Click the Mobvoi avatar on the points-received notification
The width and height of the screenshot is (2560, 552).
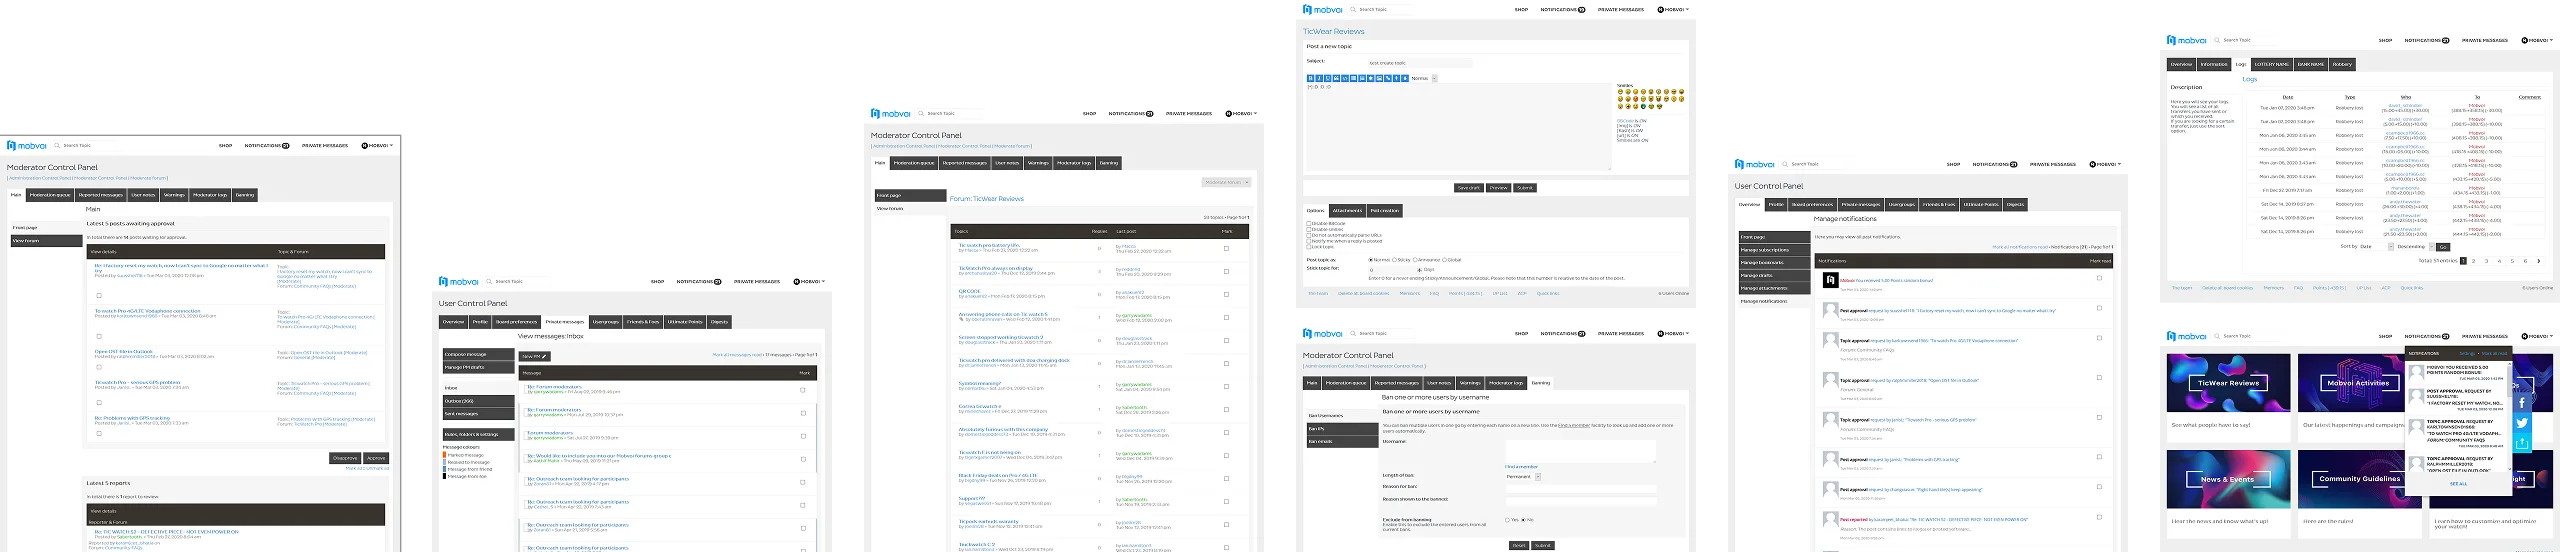click(x=1830, y=280)
